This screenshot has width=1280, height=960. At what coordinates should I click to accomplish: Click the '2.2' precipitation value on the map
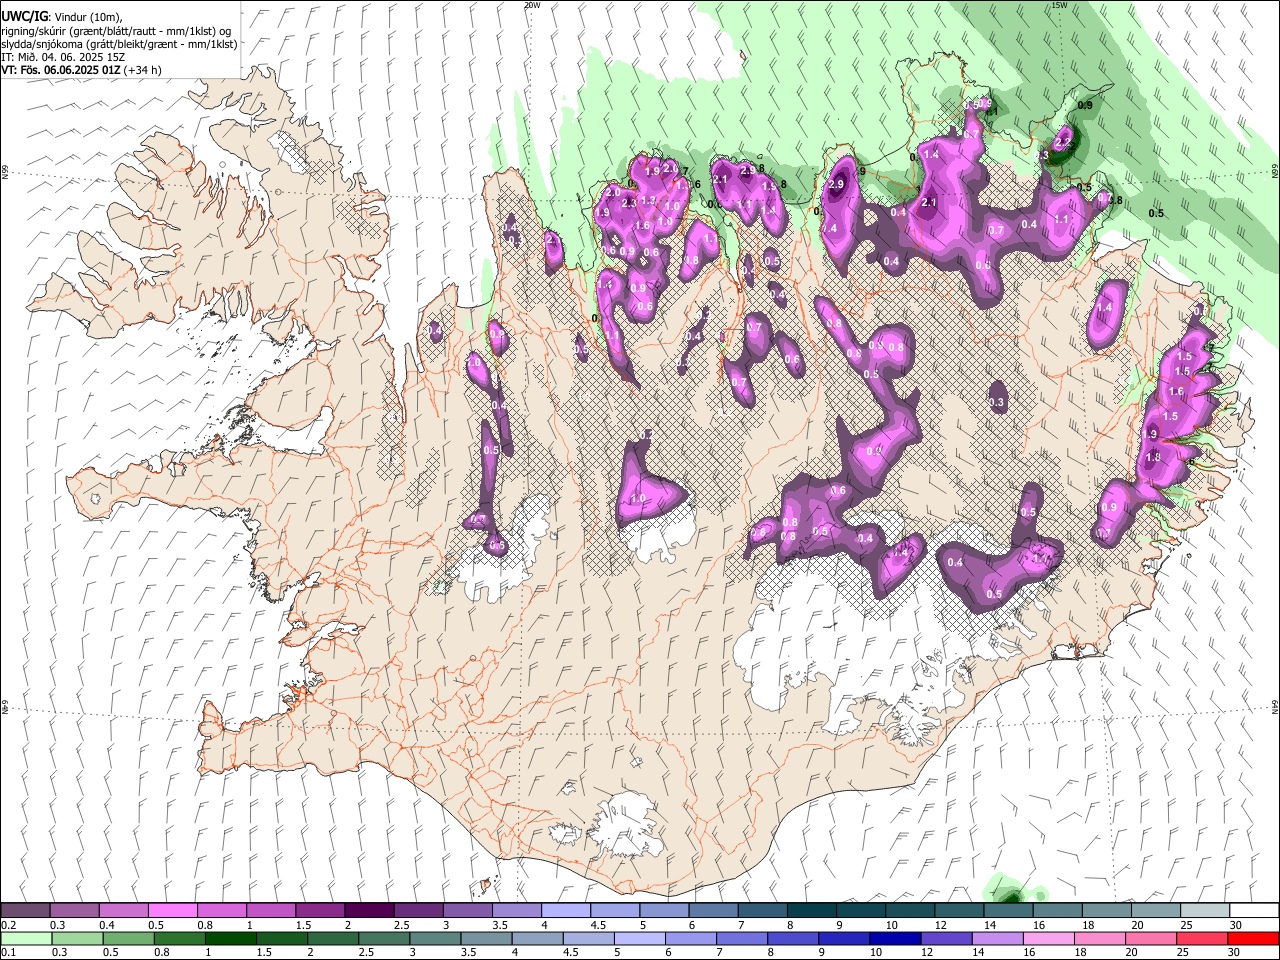point(1063,143)
